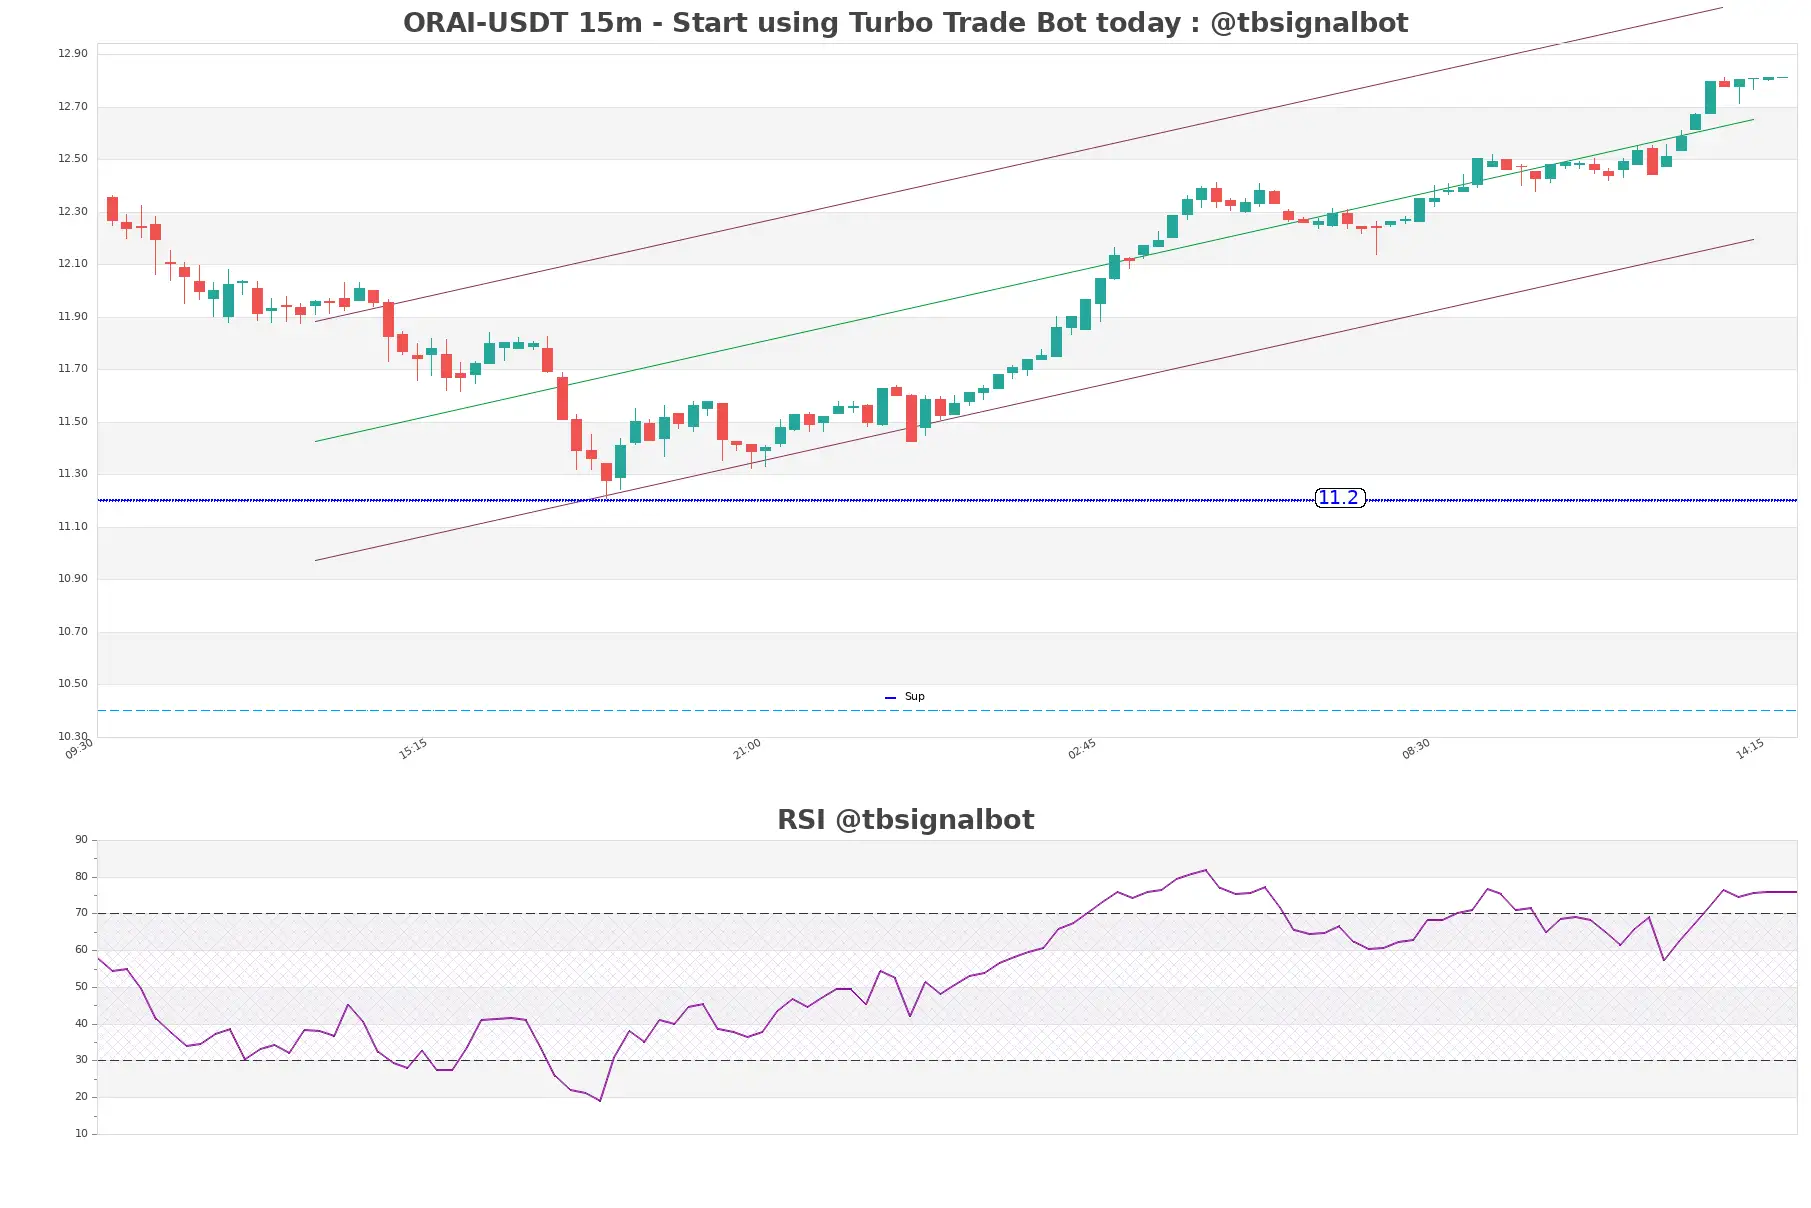Click the RSI @tbsignalbot chart title

coord(905,820)
